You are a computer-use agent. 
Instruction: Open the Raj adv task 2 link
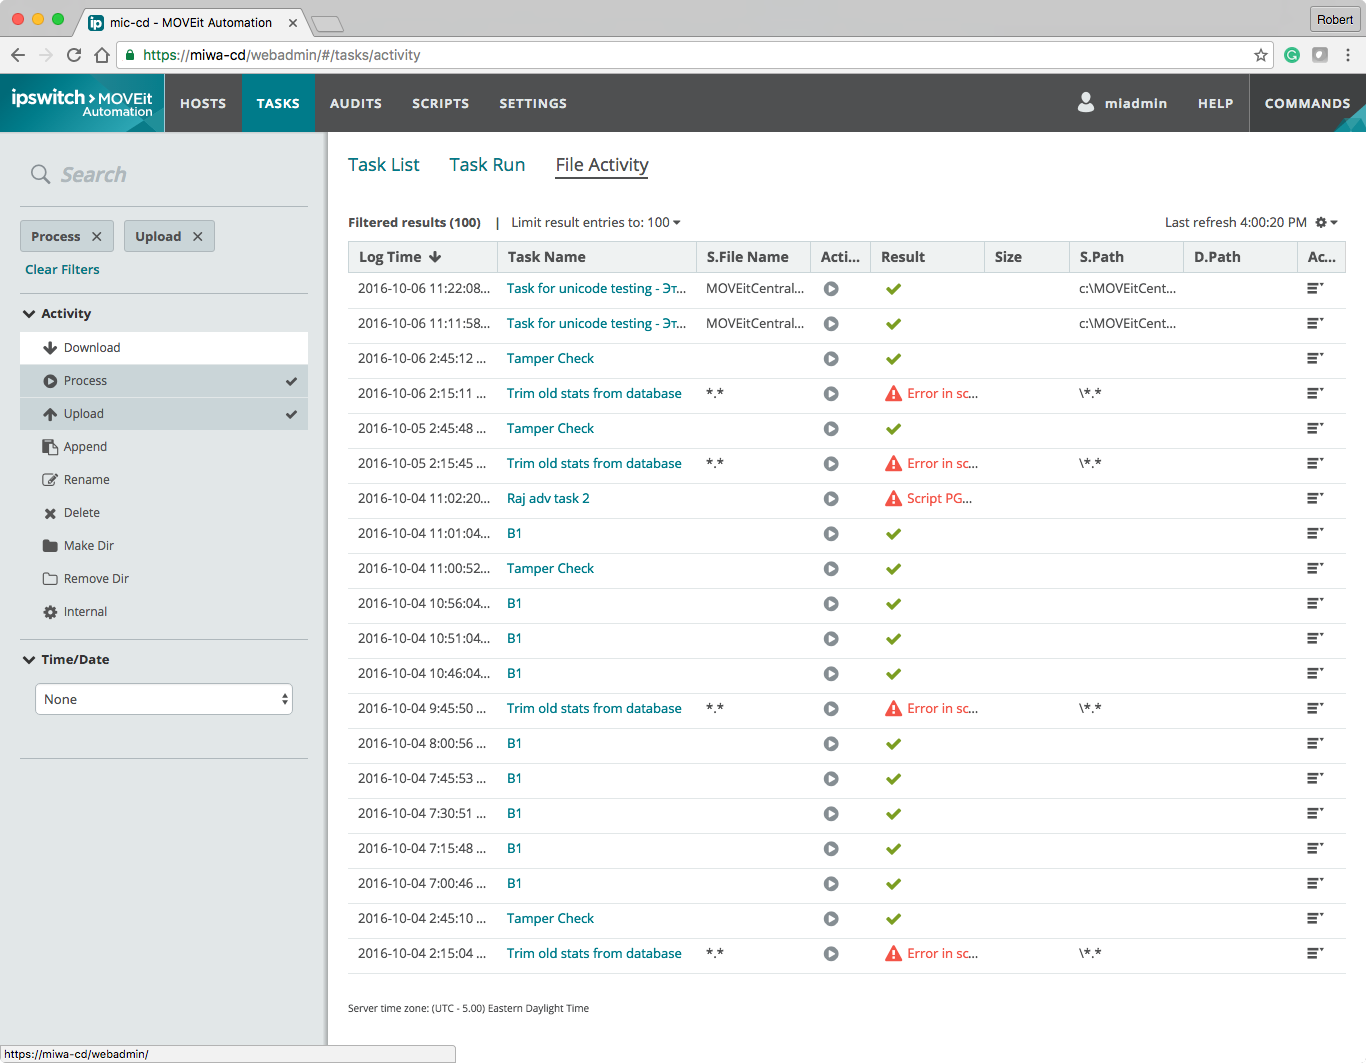point(548,499)
